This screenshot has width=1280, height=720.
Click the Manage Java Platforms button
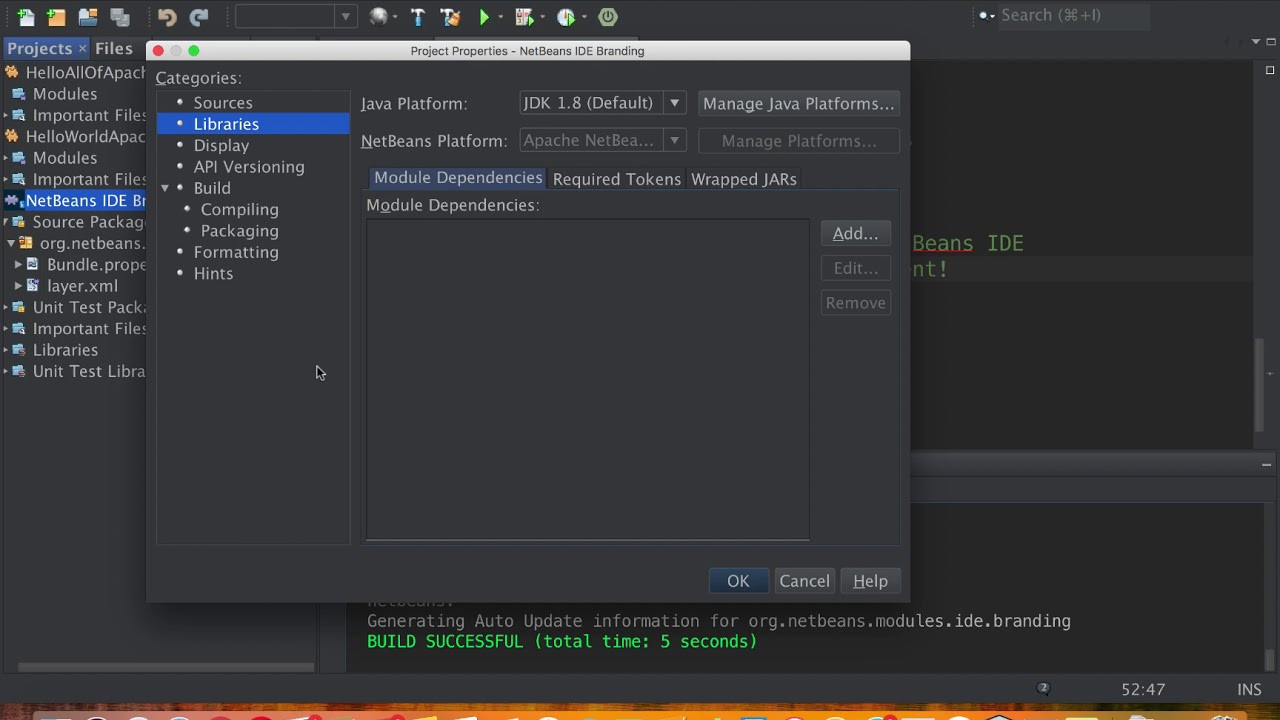coord(798,103)
